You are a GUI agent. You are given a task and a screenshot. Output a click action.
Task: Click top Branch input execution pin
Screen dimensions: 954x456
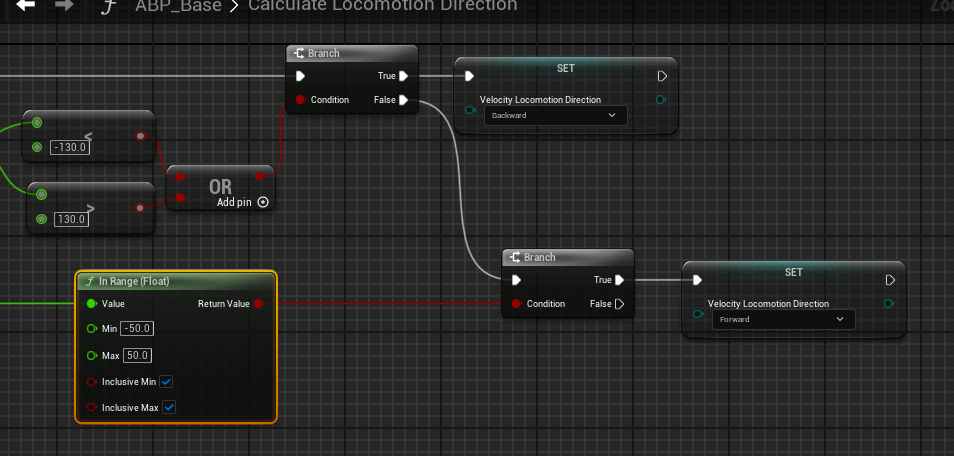[300, 76]
